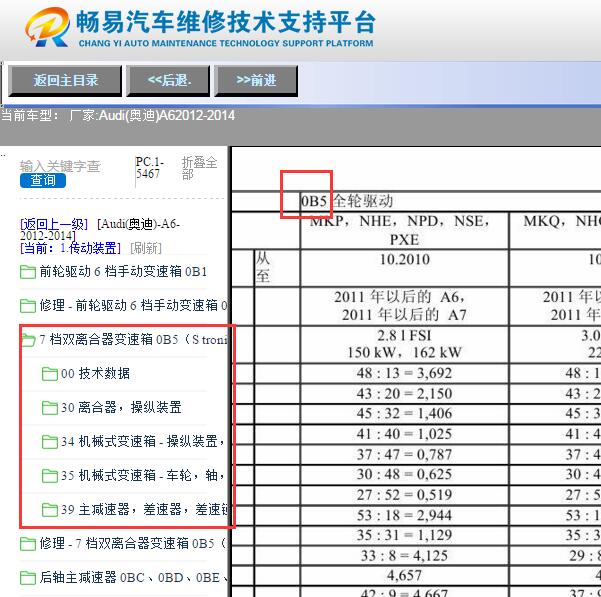
Task: Click the 4,657 value cell
Action: [x=404, y=575]
